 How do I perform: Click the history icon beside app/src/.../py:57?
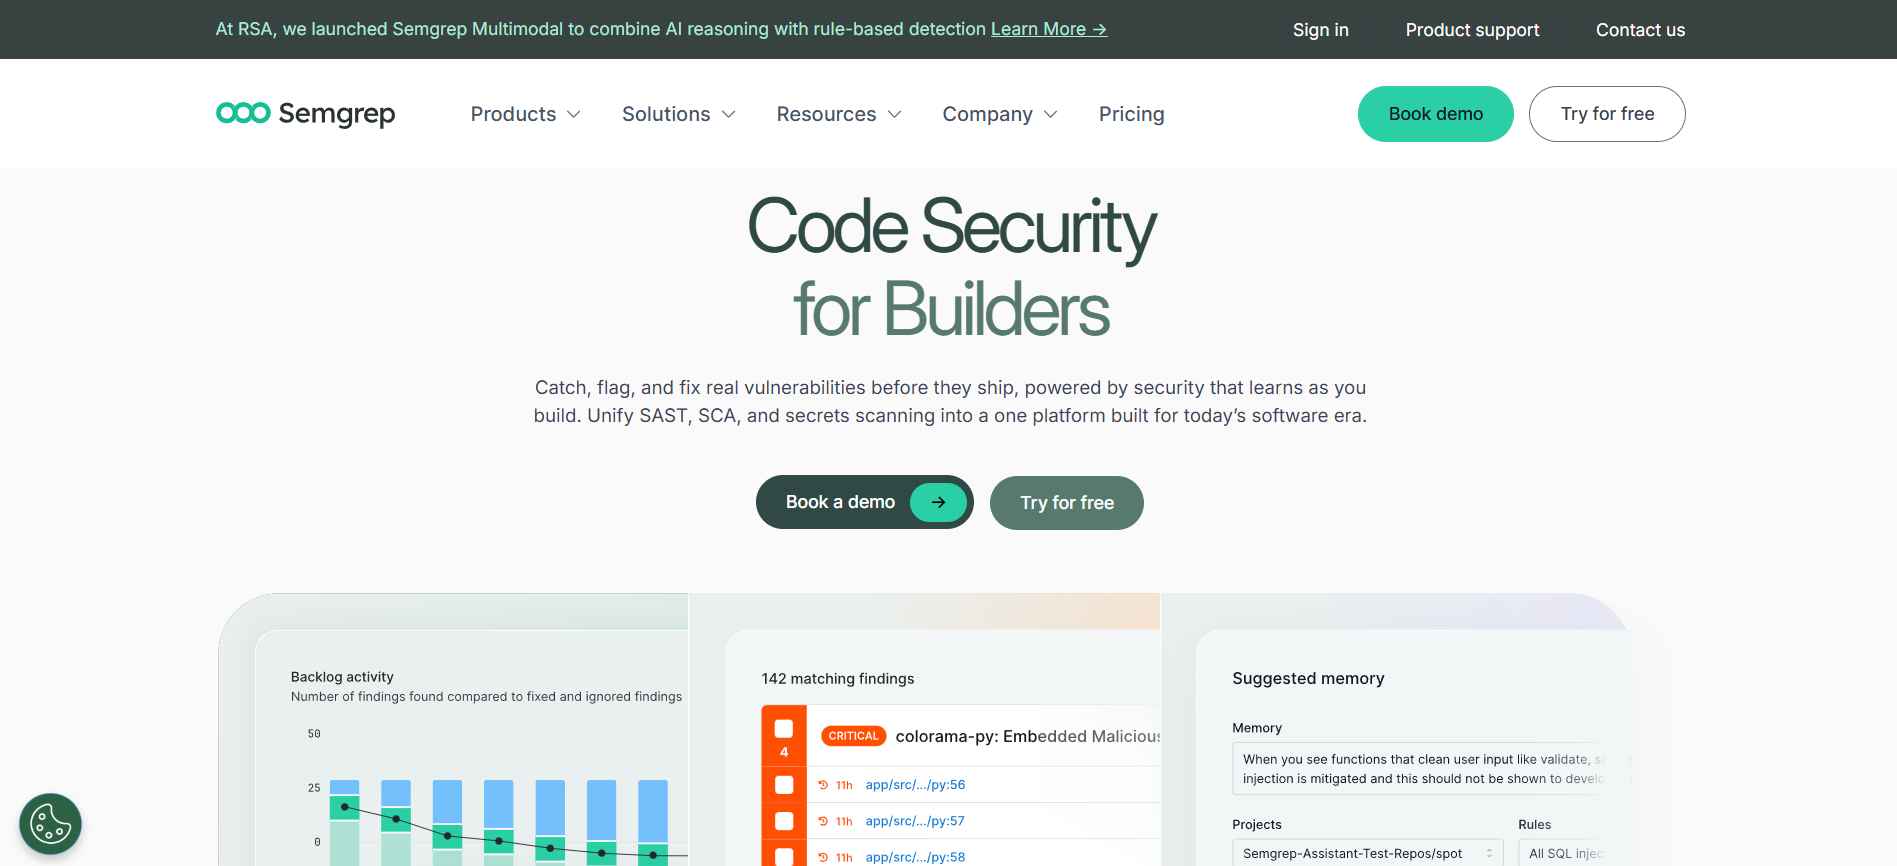tap(823, 821)
